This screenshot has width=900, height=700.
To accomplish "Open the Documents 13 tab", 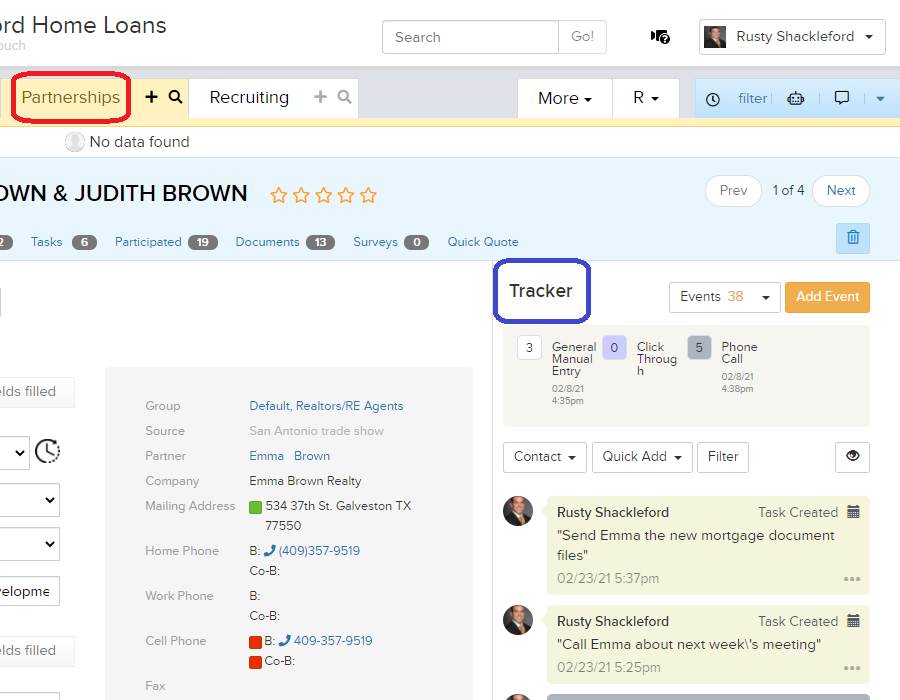I will coord(285,242).
